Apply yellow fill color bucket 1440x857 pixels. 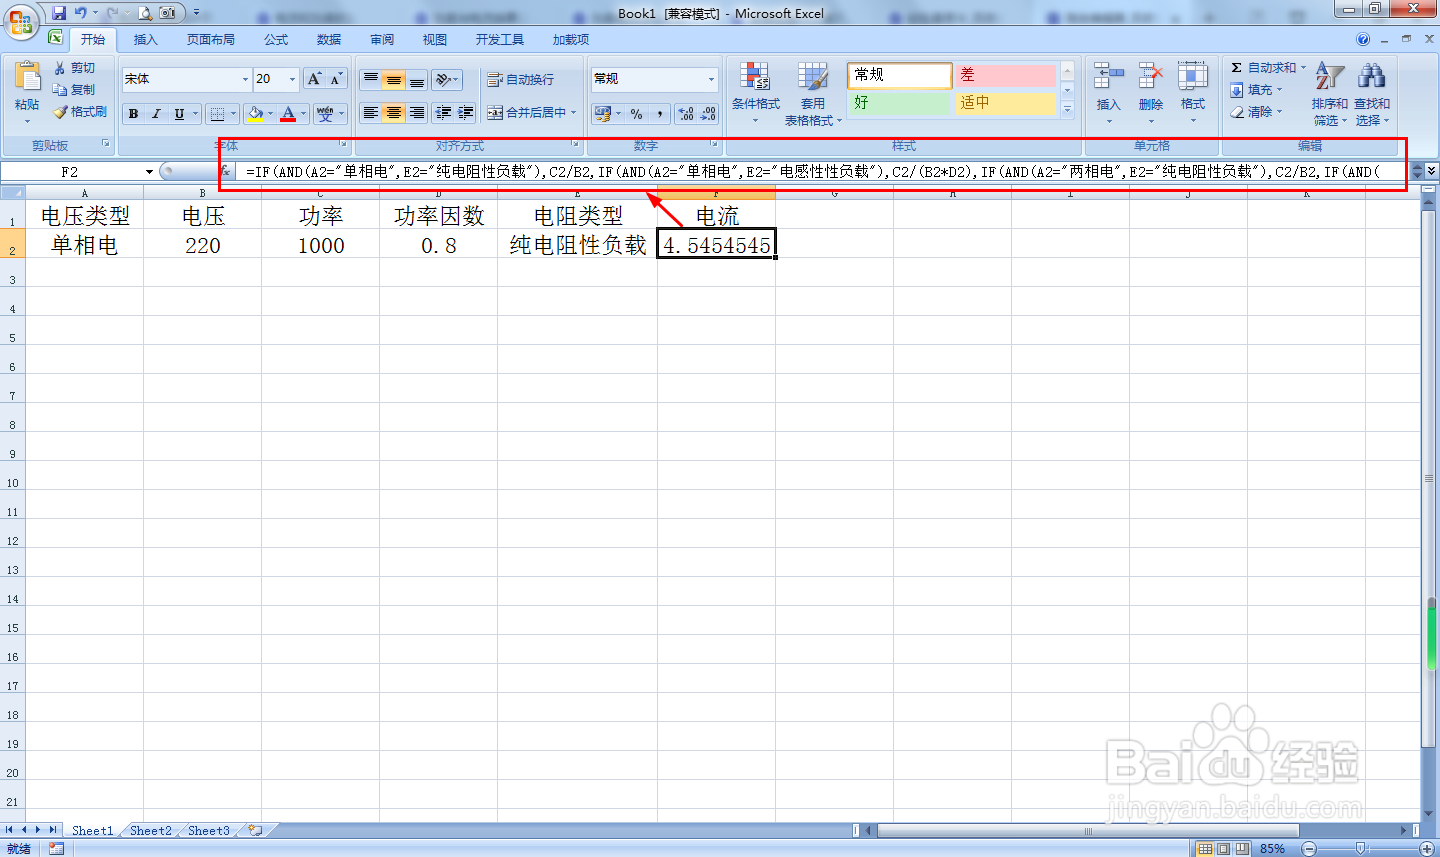[255, 114]
